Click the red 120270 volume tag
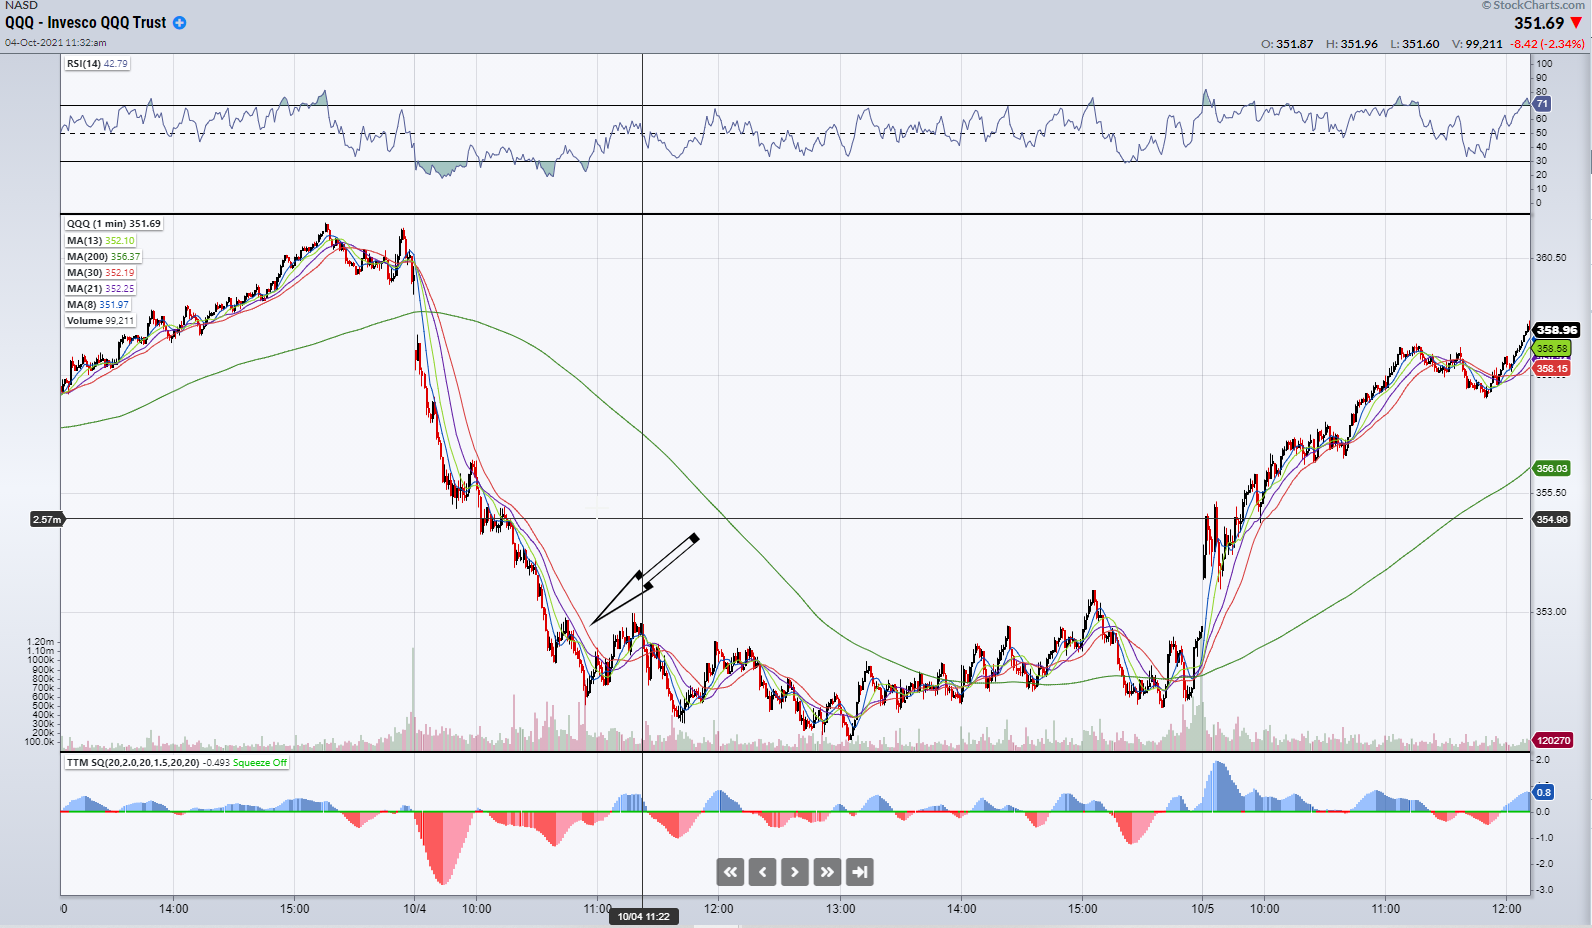This screenshot has width=1592, height=928. tap(1554, 740)
